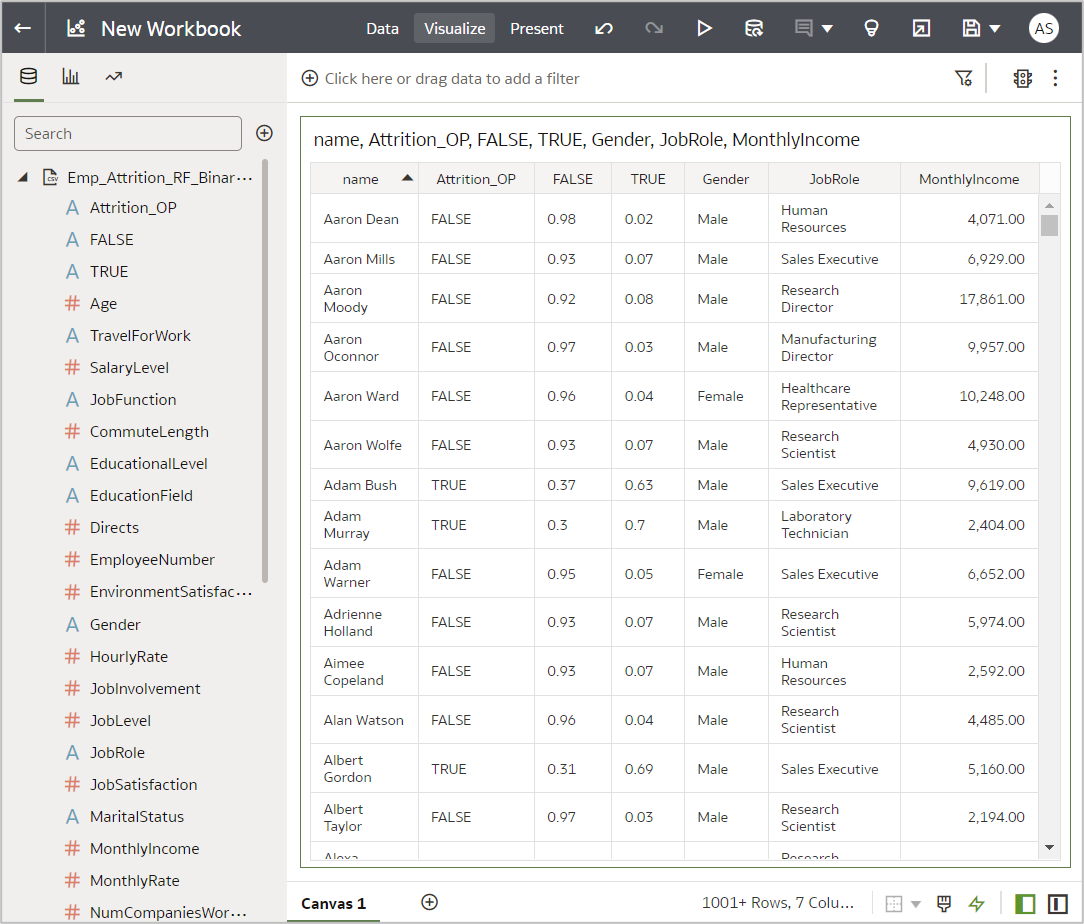The image size is (1084, 924).
Task: Toggle the Auto Apply Data lightning icon
Action: click(976, 903)
